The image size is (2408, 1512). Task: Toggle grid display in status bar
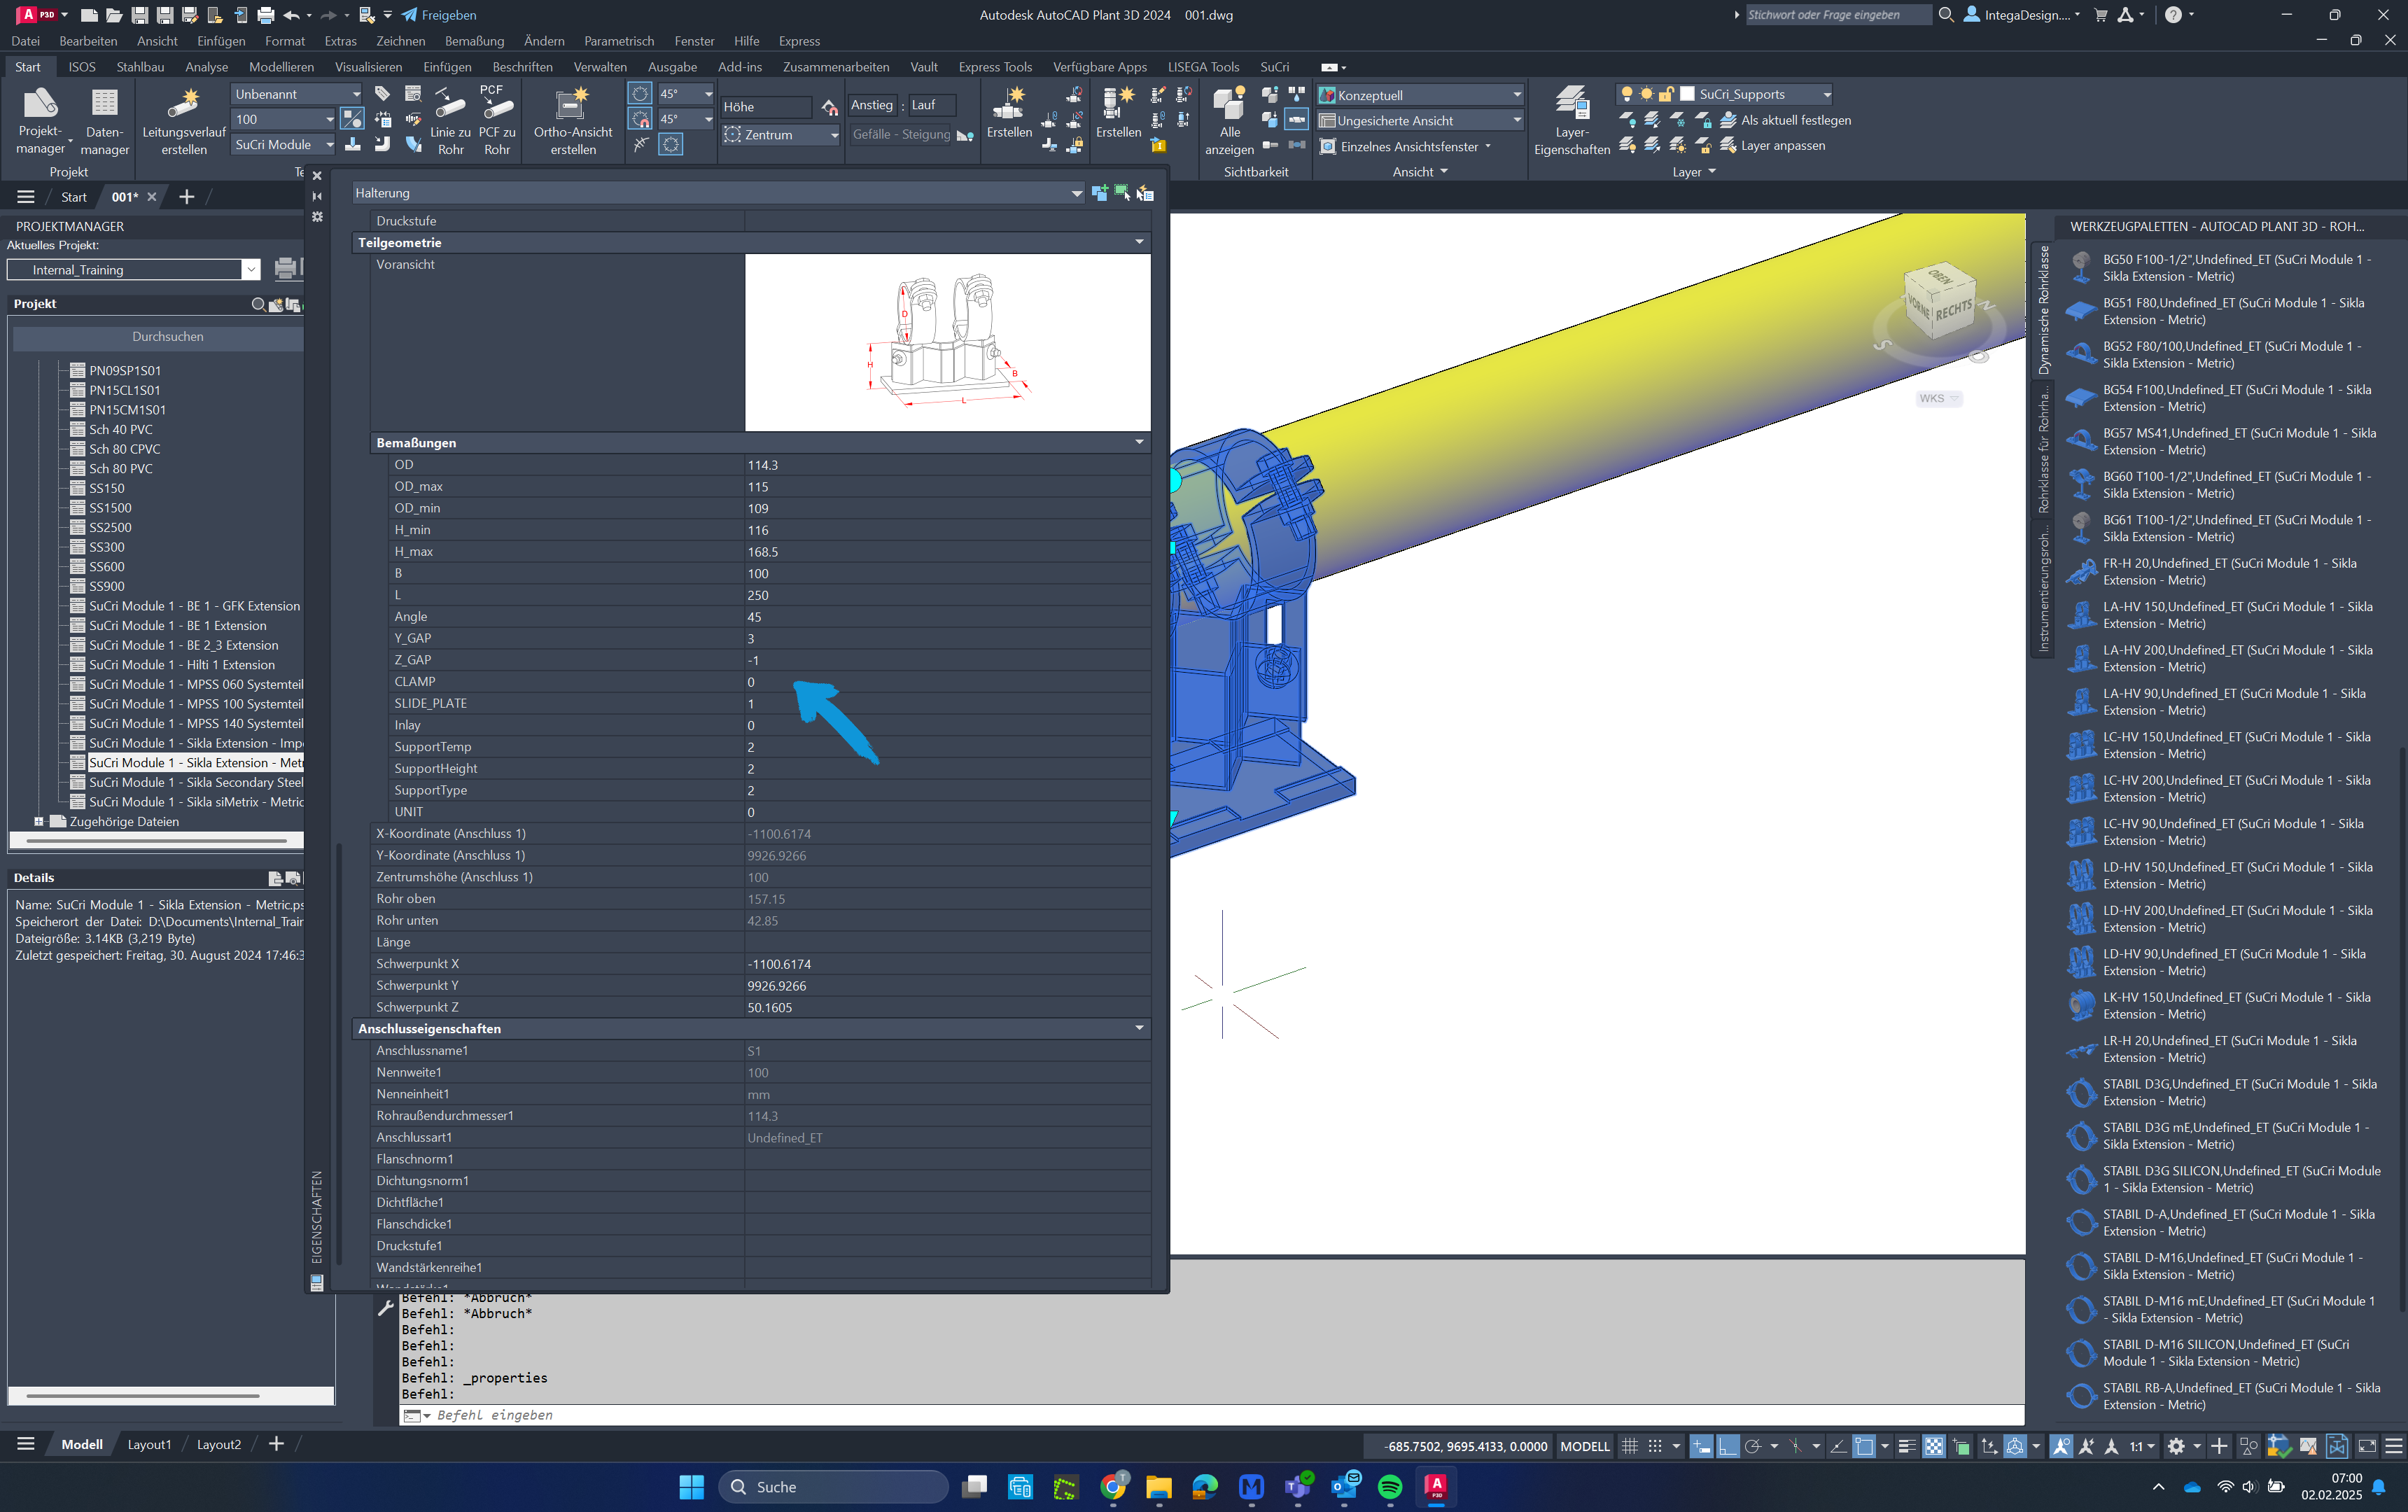click(1629, 1446)
